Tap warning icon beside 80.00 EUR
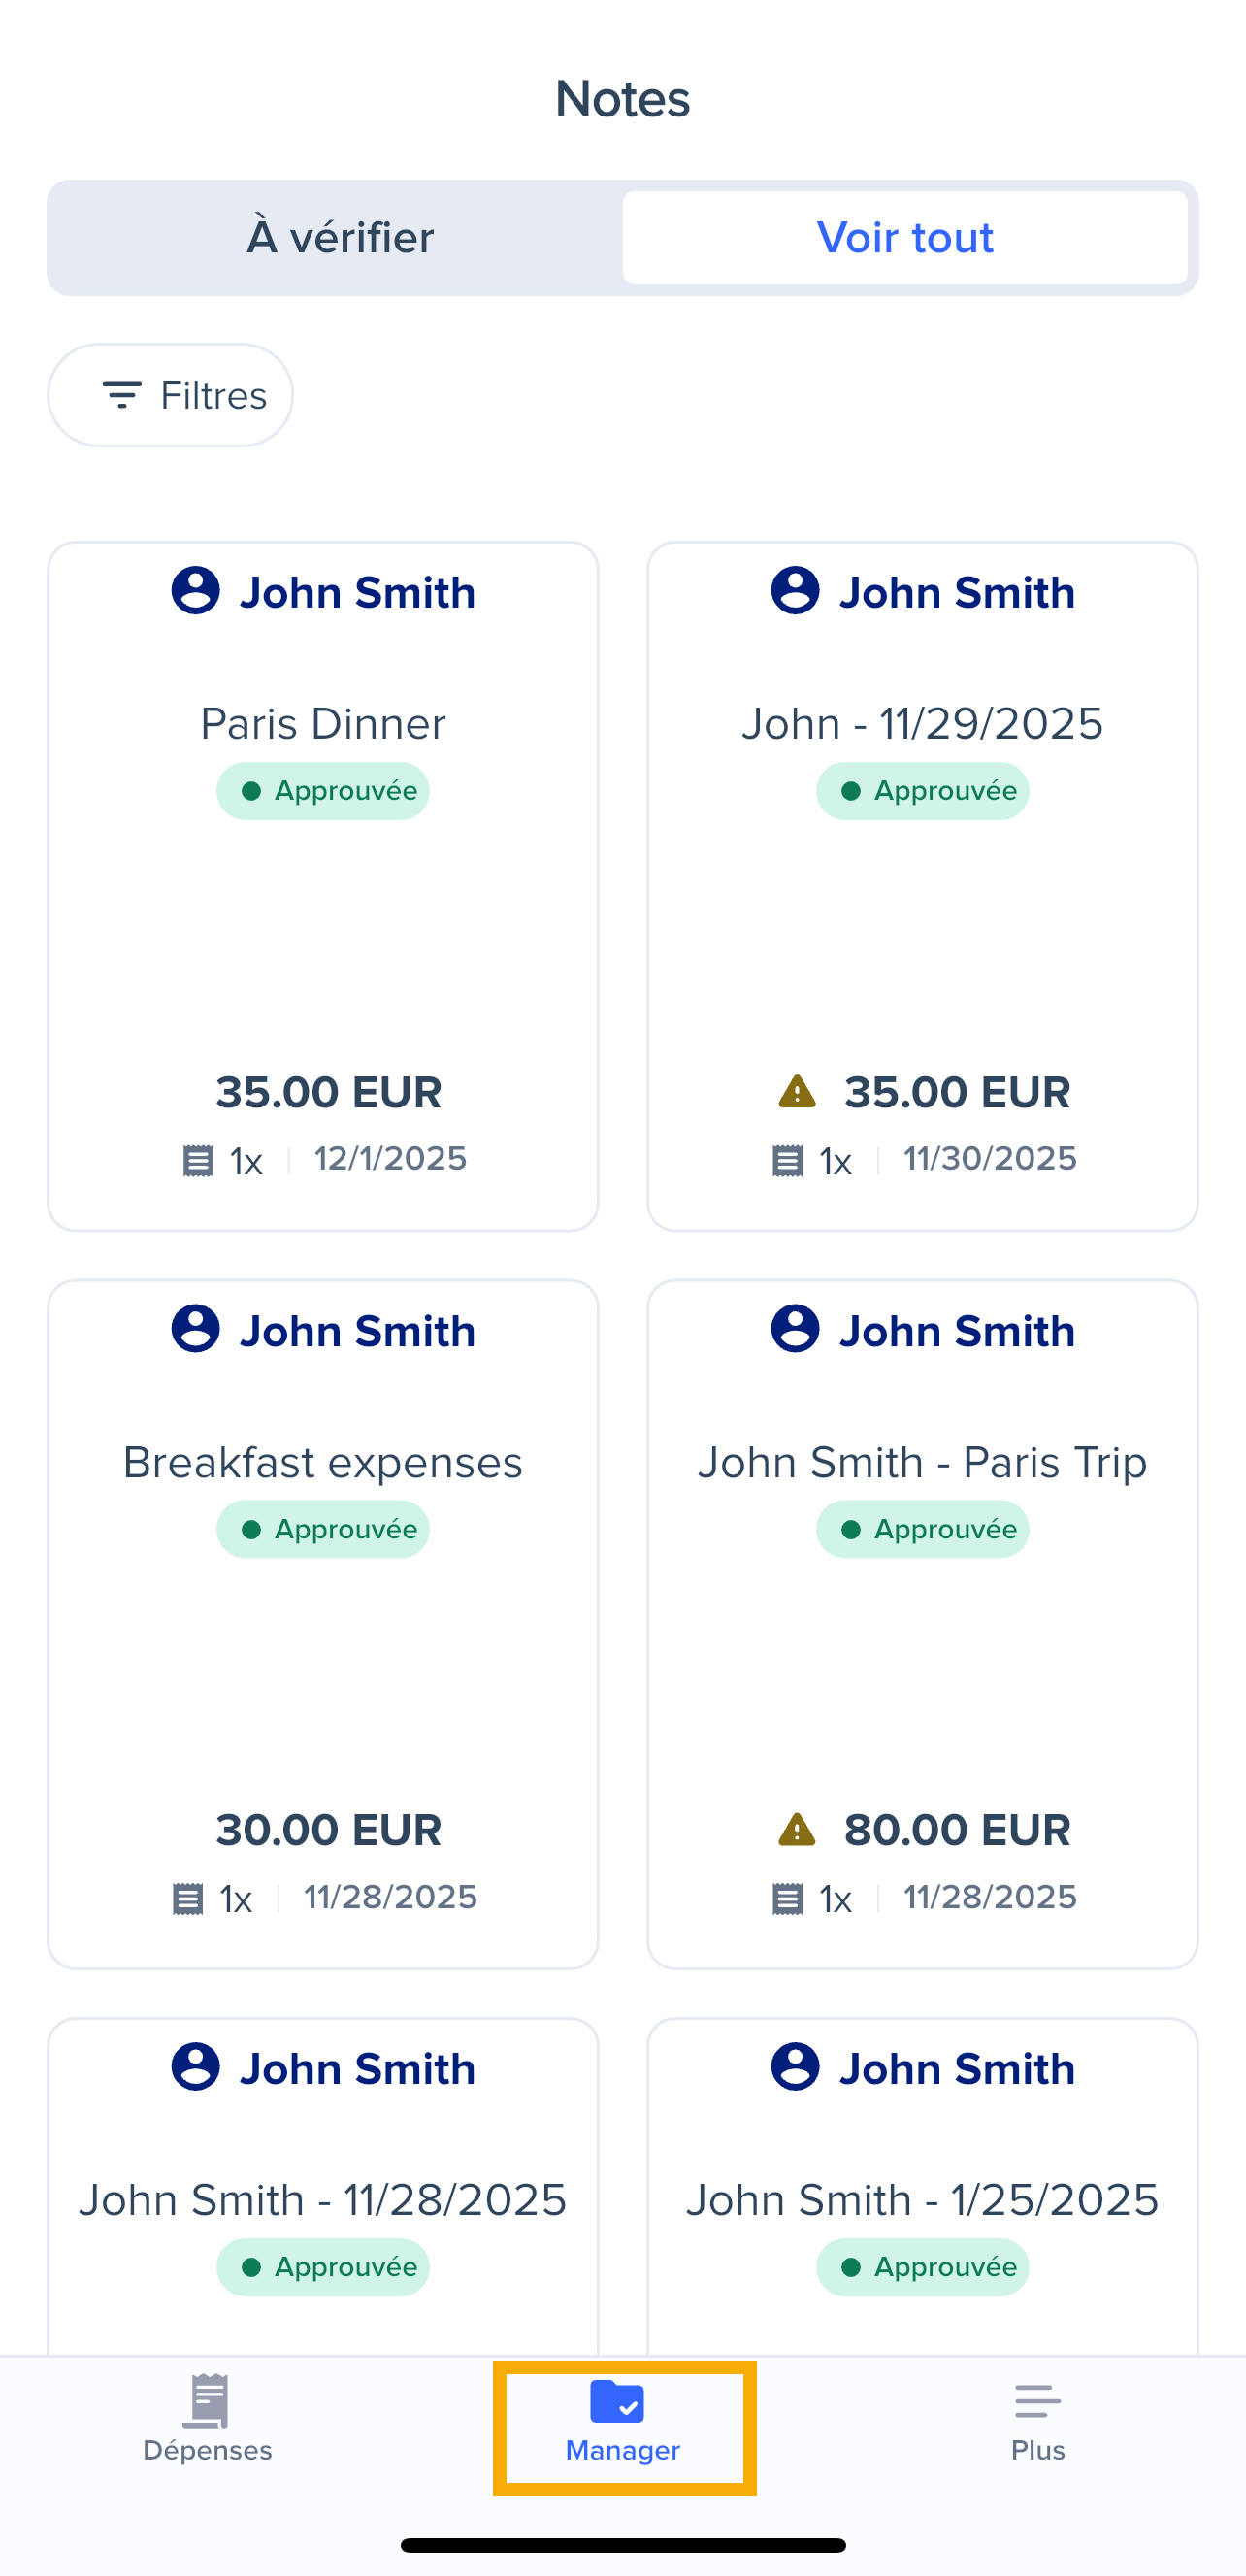Viewport: 1246px width, 2576px height. [x=797, y=1830]
